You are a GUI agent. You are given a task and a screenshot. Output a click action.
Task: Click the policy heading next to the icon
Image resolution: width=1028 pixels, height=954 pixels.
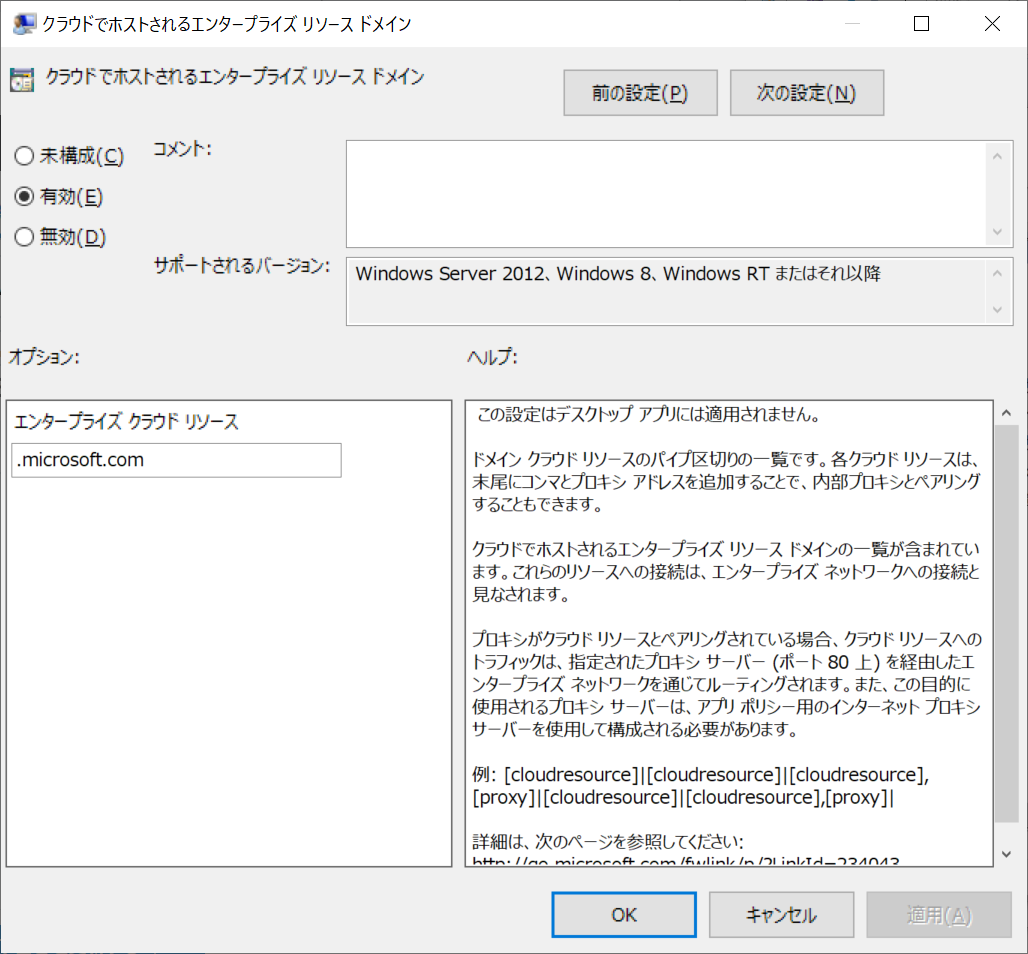coord(234,77)
